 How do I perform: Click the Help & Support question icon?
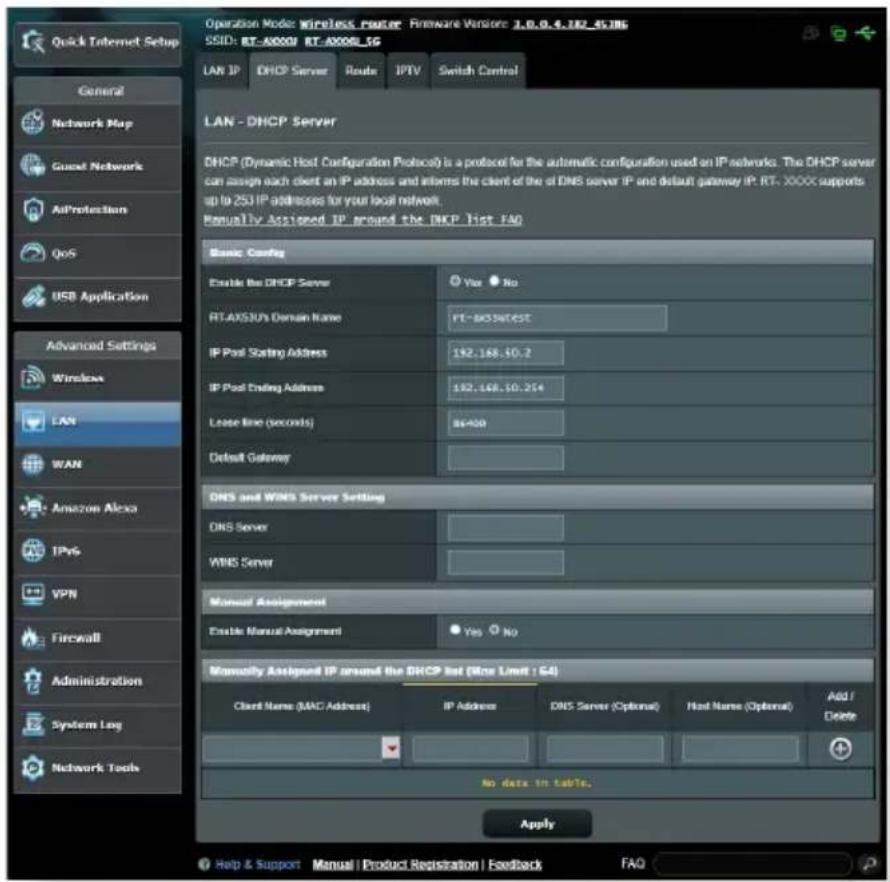point(204,864)
